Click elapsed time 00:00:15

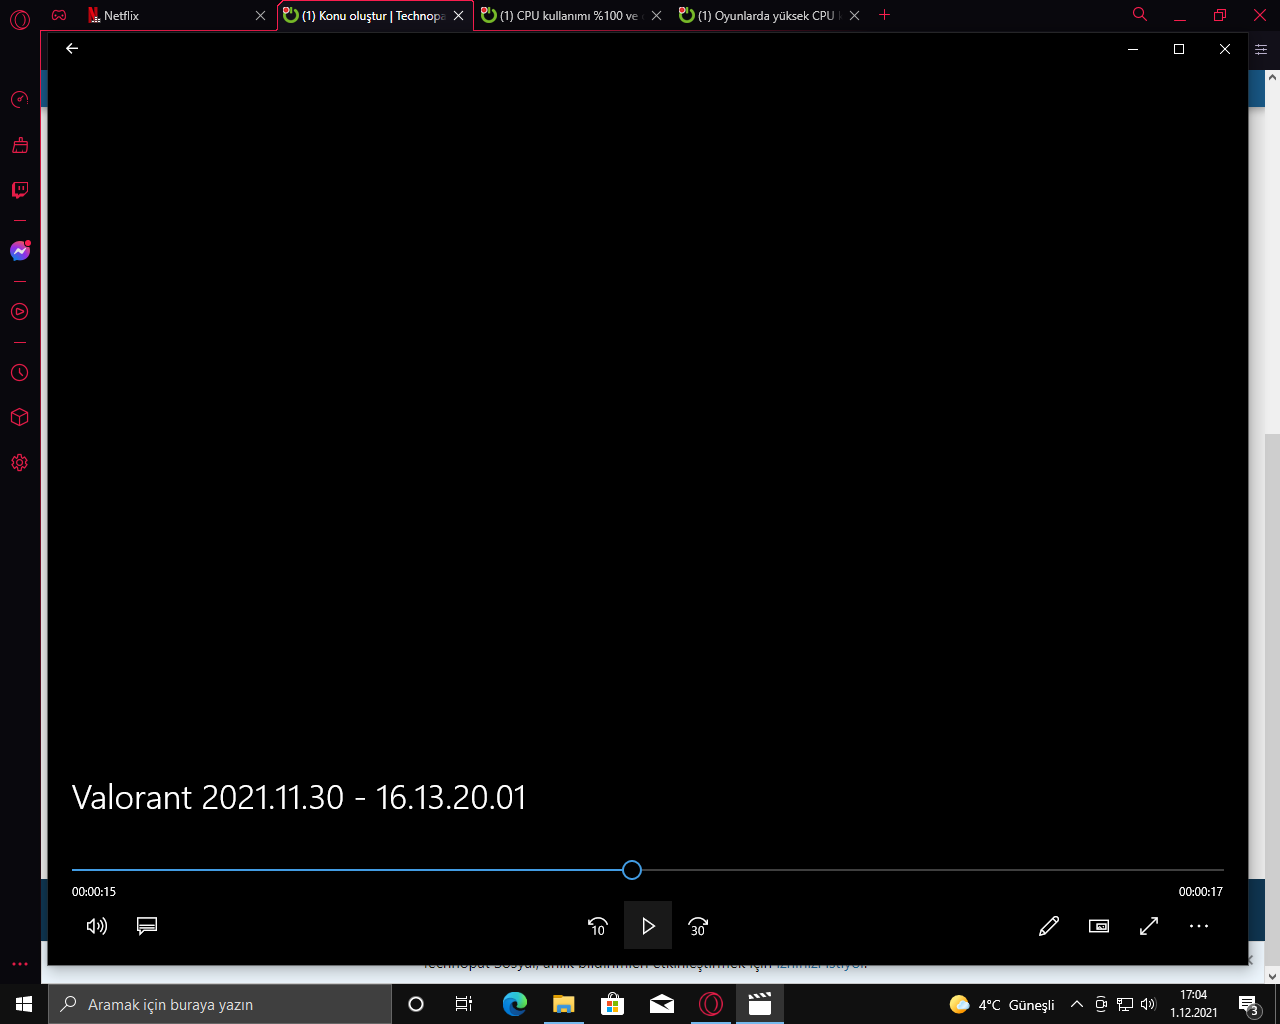pos(94,892)
